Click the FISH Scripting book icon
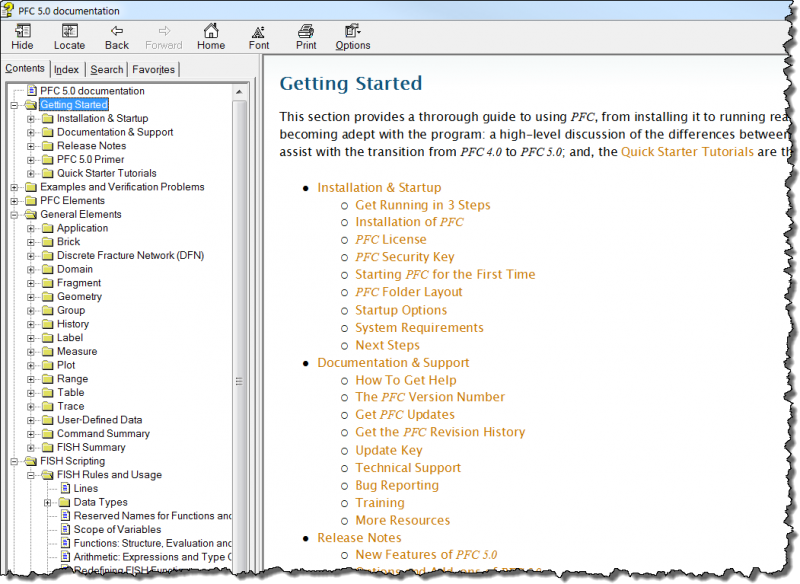The image size is (800, 584). point(31,461)
